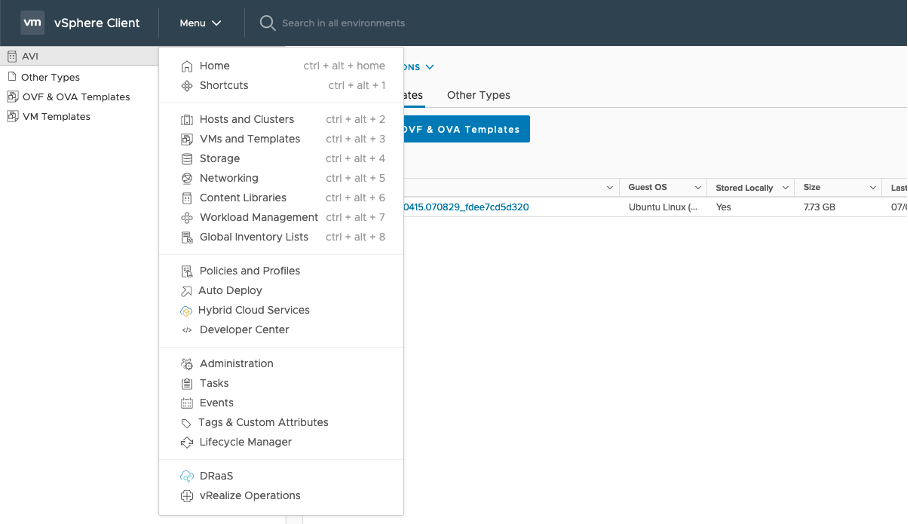This screenshot has height=524, width=908.
Task: Click the Administration gear icon
Action: [186, 364]
